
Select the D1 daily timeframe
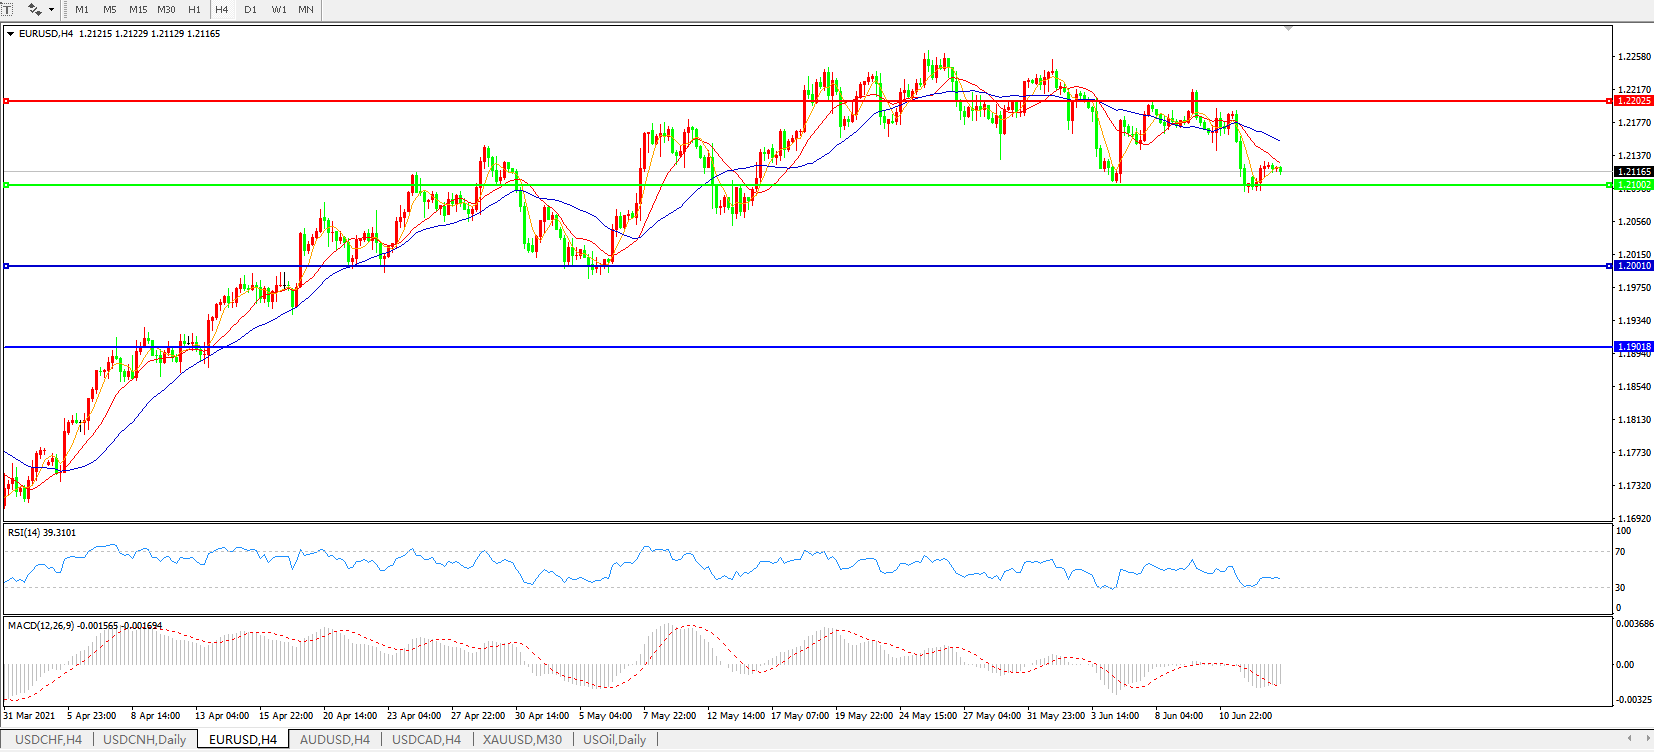coord(250,9)
